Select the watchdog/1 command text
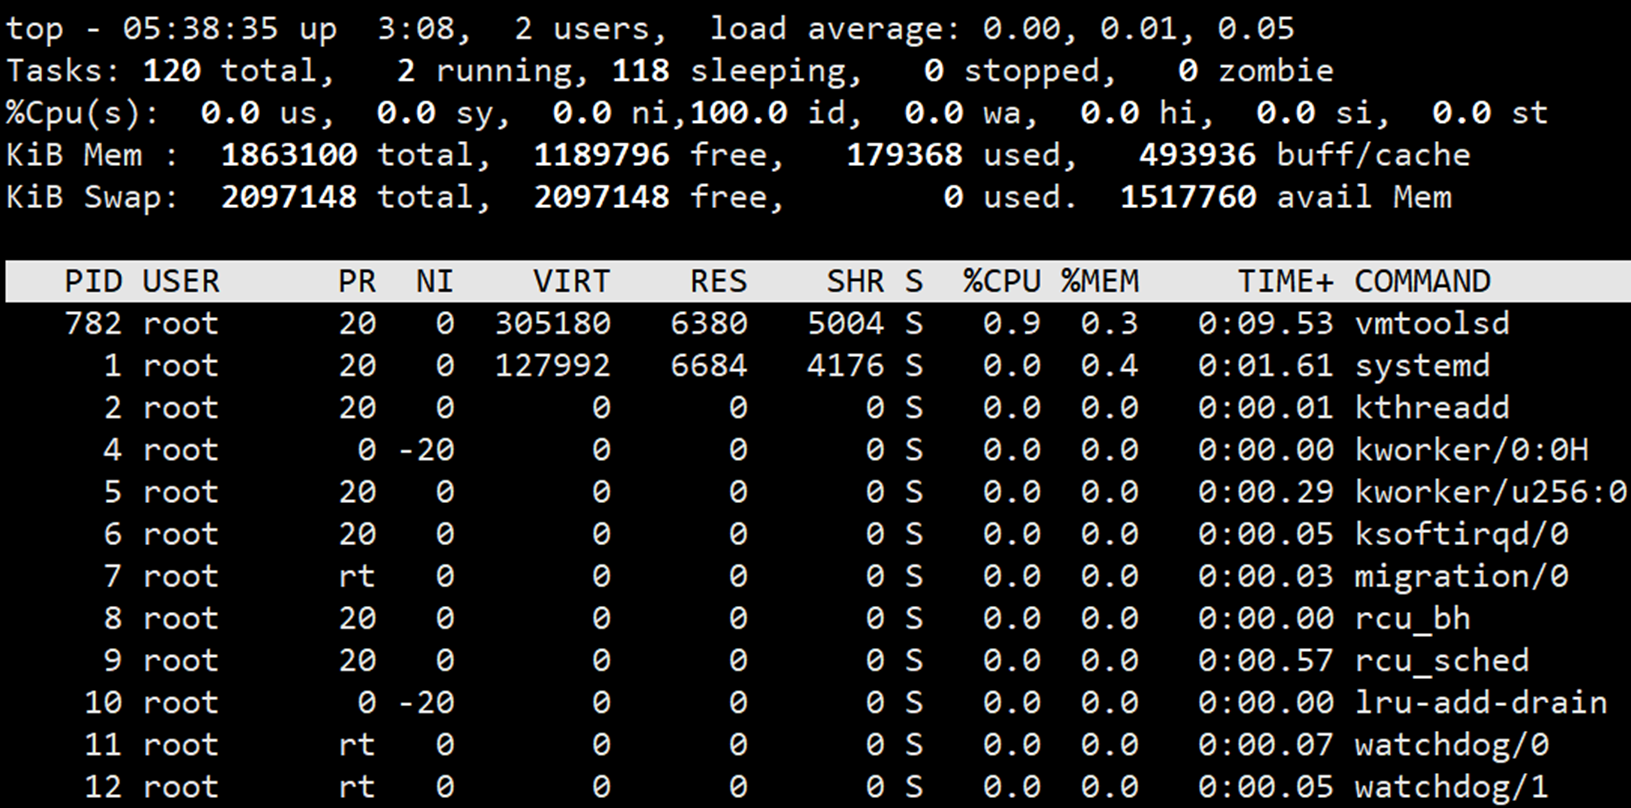 tap(1451, 787)
